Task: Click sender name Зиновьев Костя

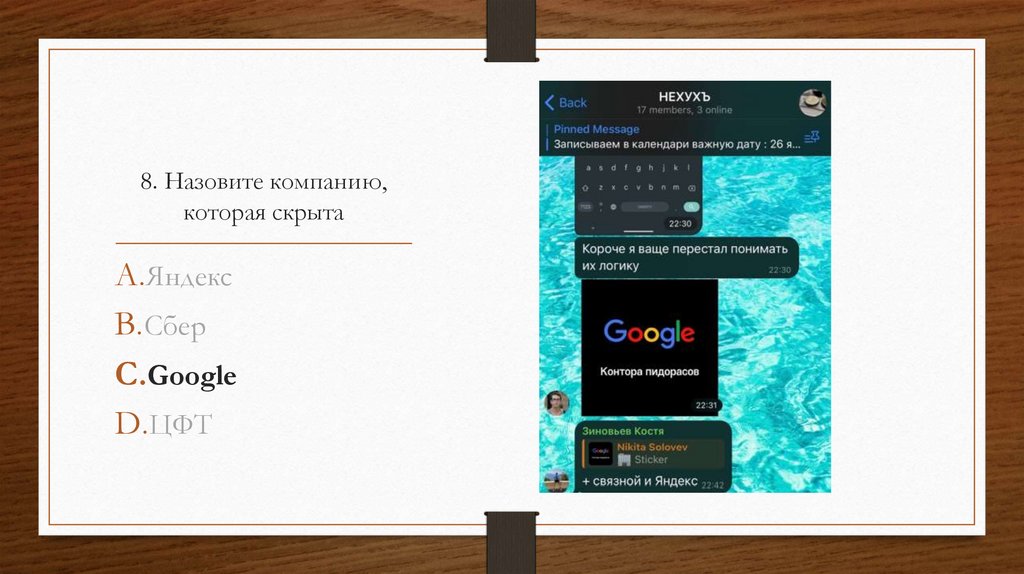Action: coord(622,431)
